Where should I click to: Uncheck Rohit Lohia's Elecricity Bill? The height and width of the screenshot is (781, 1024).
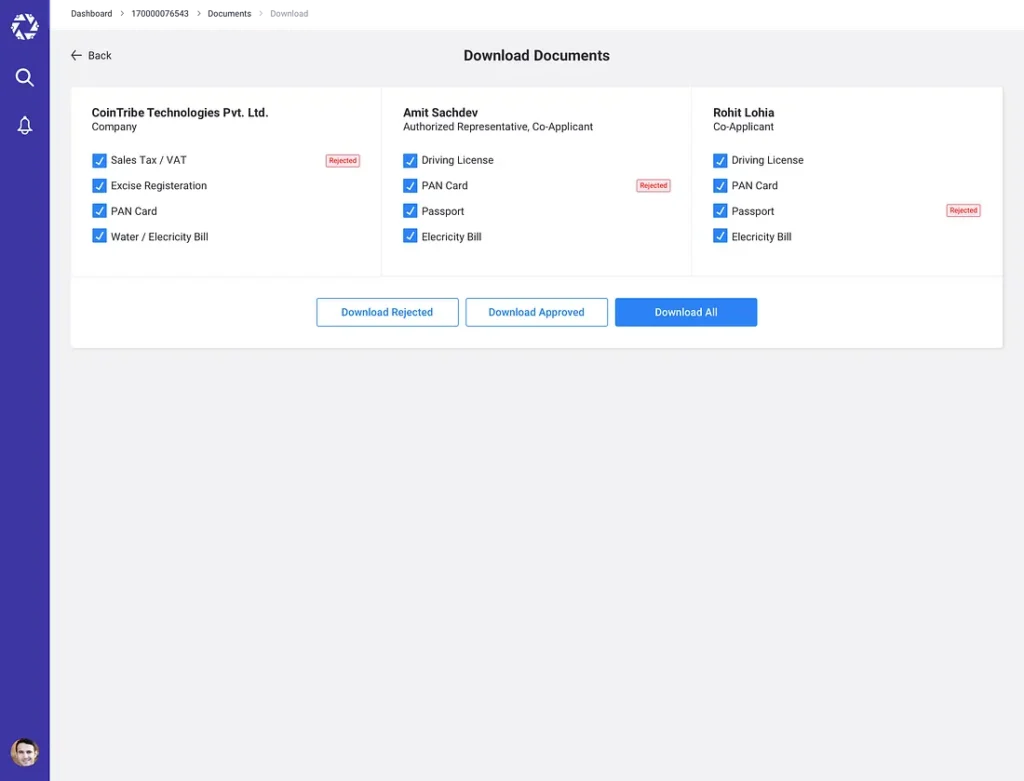click(720, 237)
